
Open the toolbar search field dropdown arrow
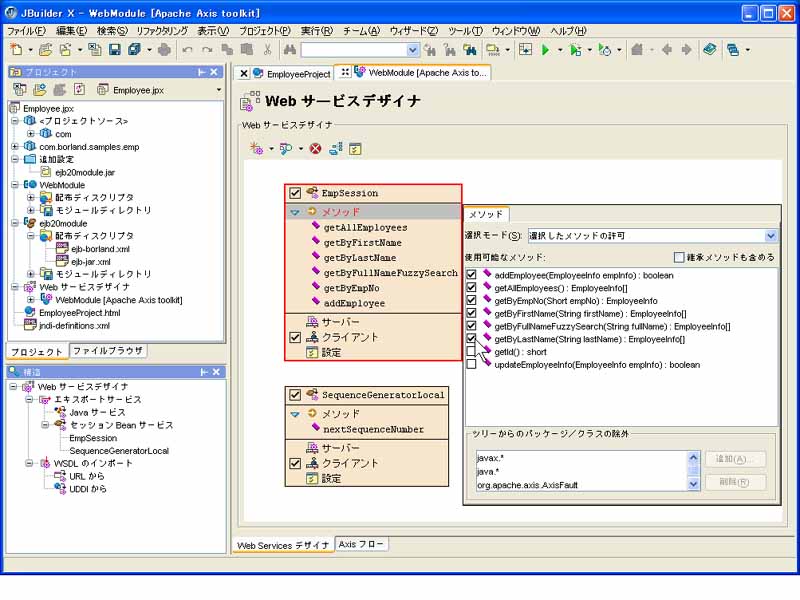[412, 50]
